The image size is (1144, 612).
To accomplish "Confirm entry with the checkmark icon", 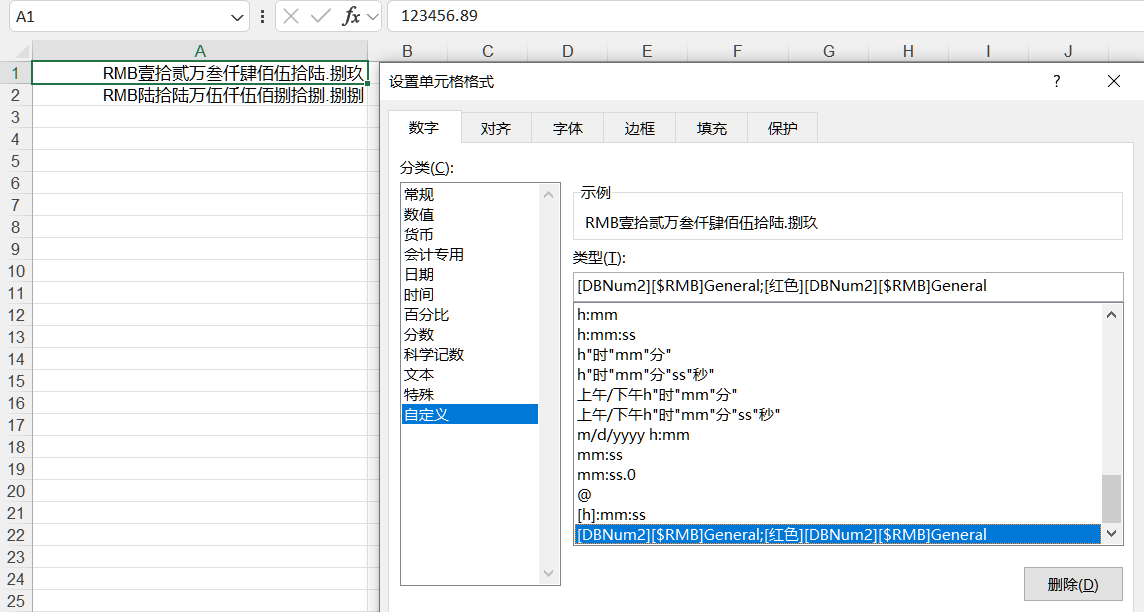I will (321, 16).
